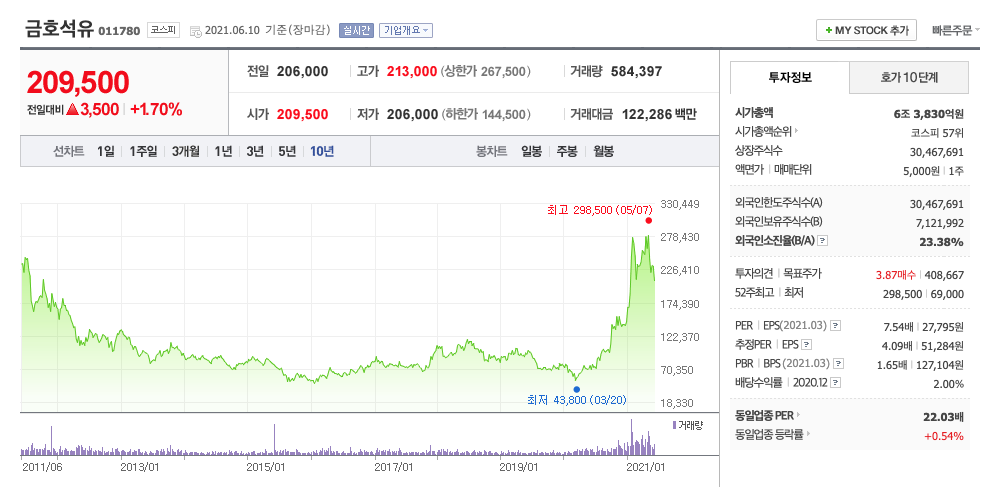Image resolution: width=1003 pixels, height=487 pixels.
Task: Click the red up-triangle beside 3,500
Action: pyautogui.click(x=72, y=109)
